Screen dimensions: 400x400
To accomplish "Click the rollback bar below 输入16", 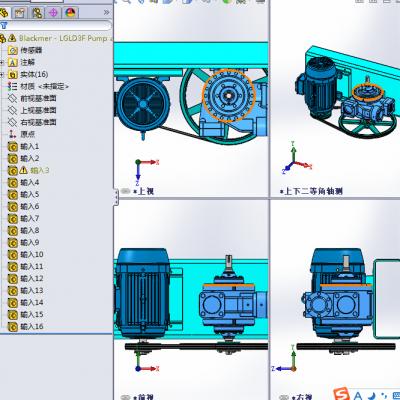I will [x=57, y=333].
